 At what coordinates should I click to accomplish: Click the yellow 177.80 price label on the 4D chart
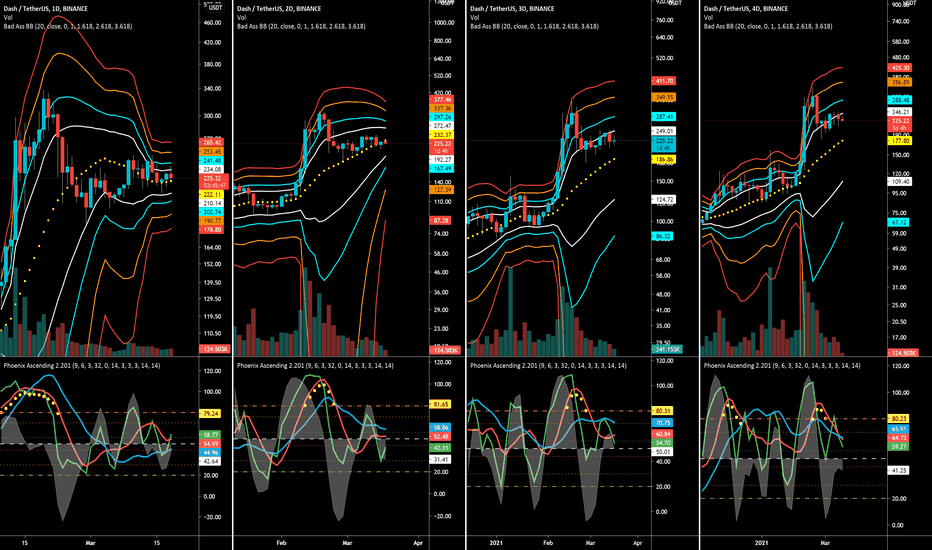point(899,141)
